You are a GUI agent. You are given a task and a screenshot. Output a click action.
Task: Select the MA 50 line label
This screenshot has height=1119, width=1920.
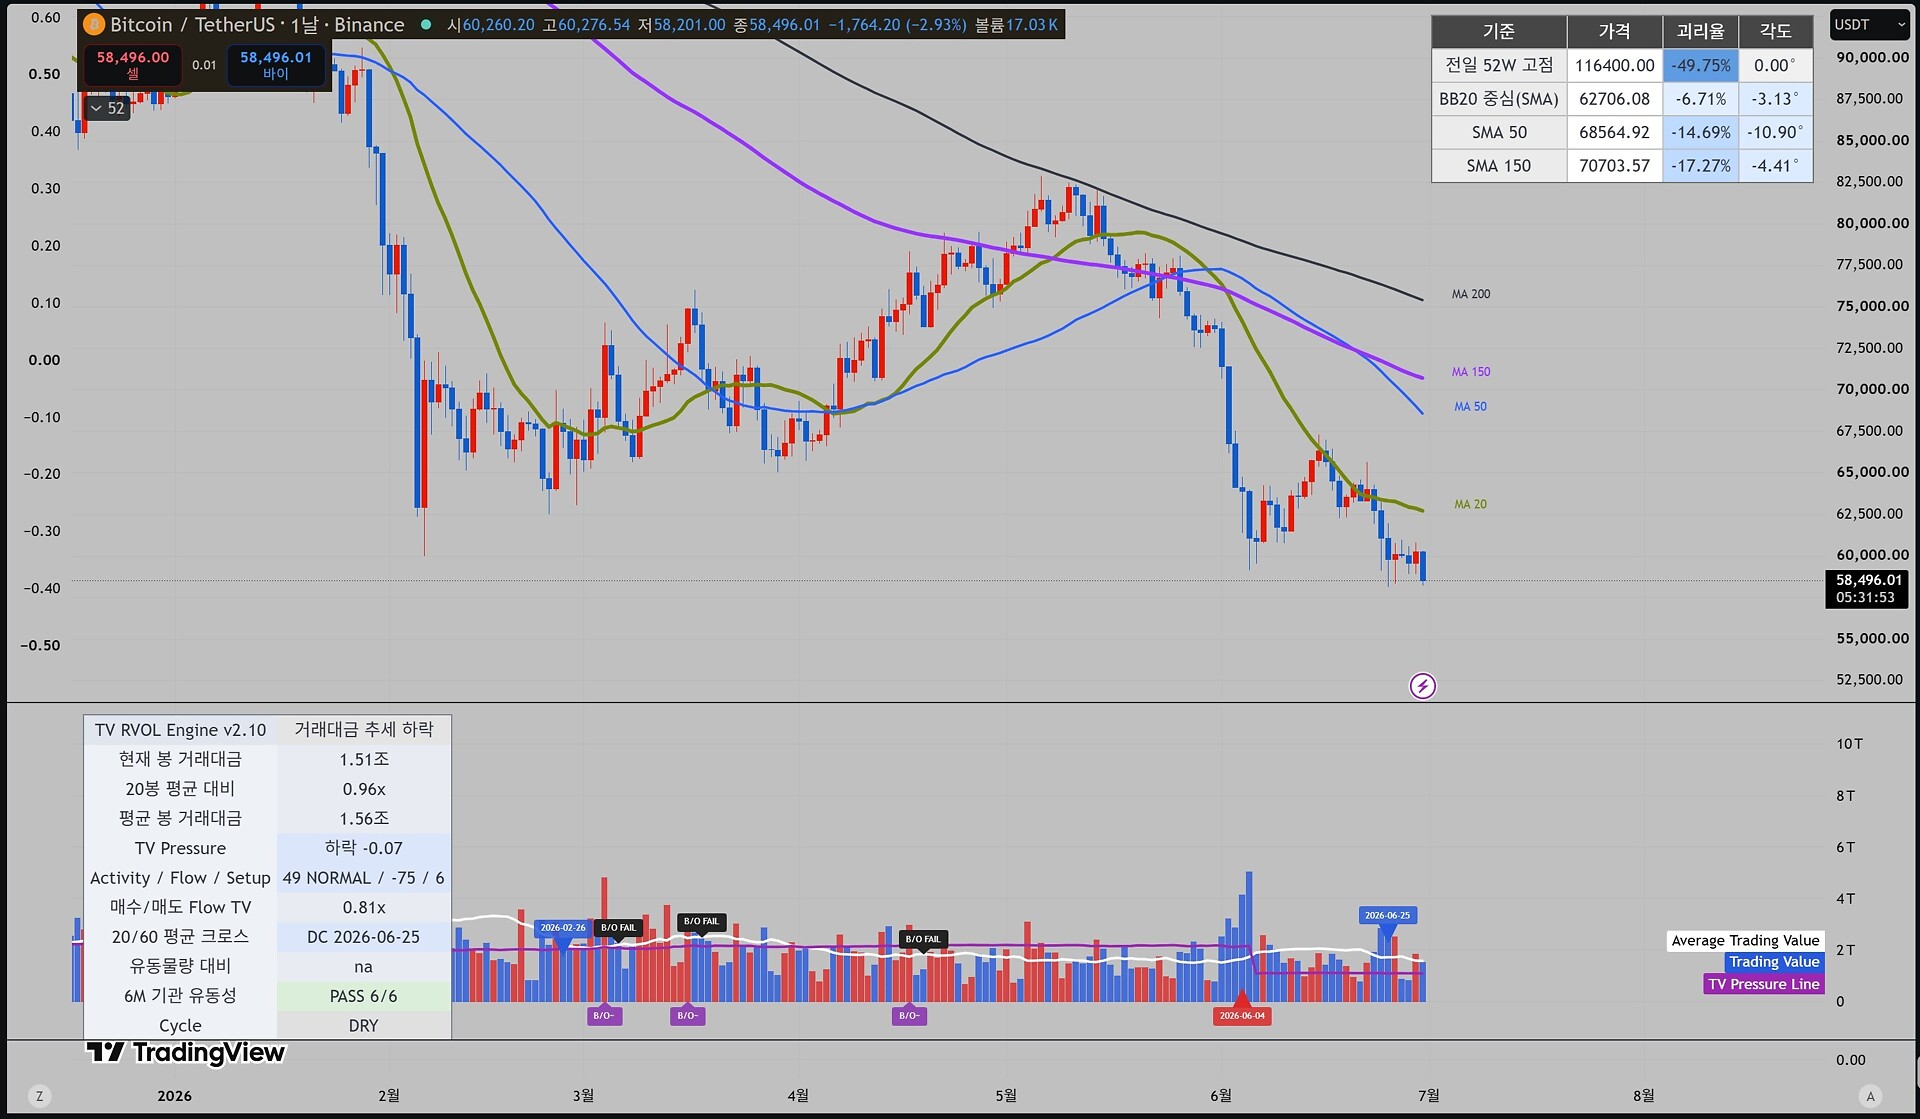pos(1470,407)
